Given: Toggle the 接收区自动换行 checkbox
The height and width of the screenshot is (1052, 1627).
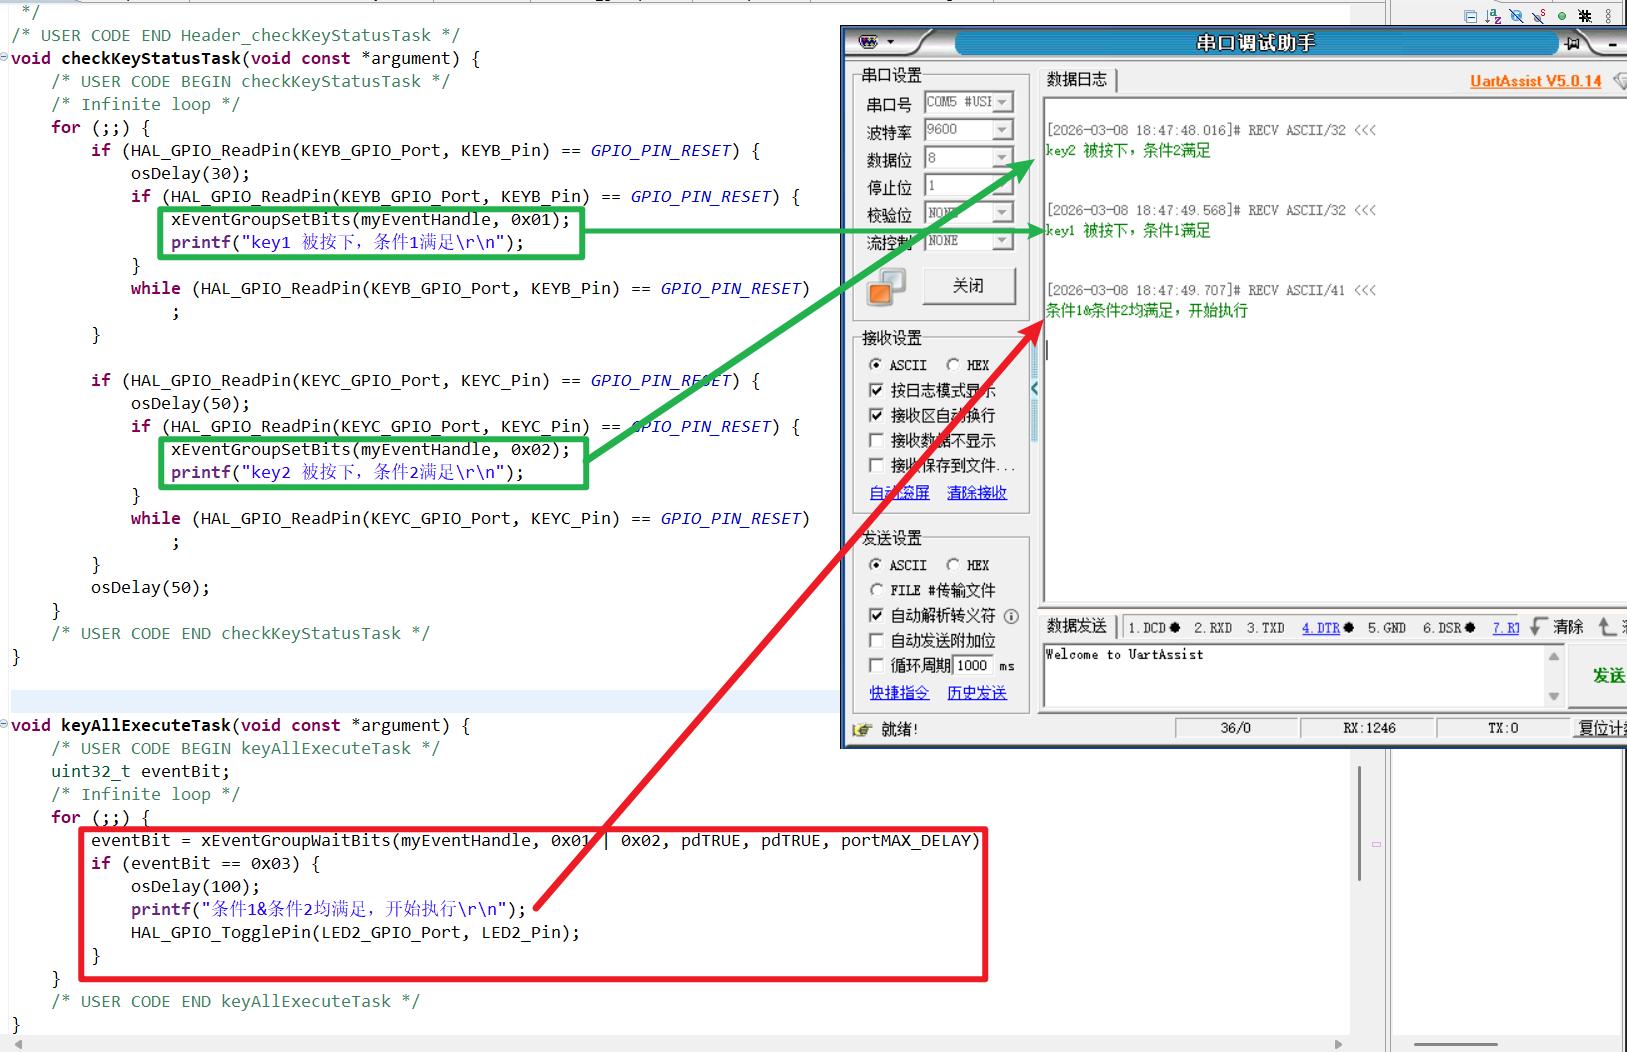Looking at the screenshot, I should point(876,415).
